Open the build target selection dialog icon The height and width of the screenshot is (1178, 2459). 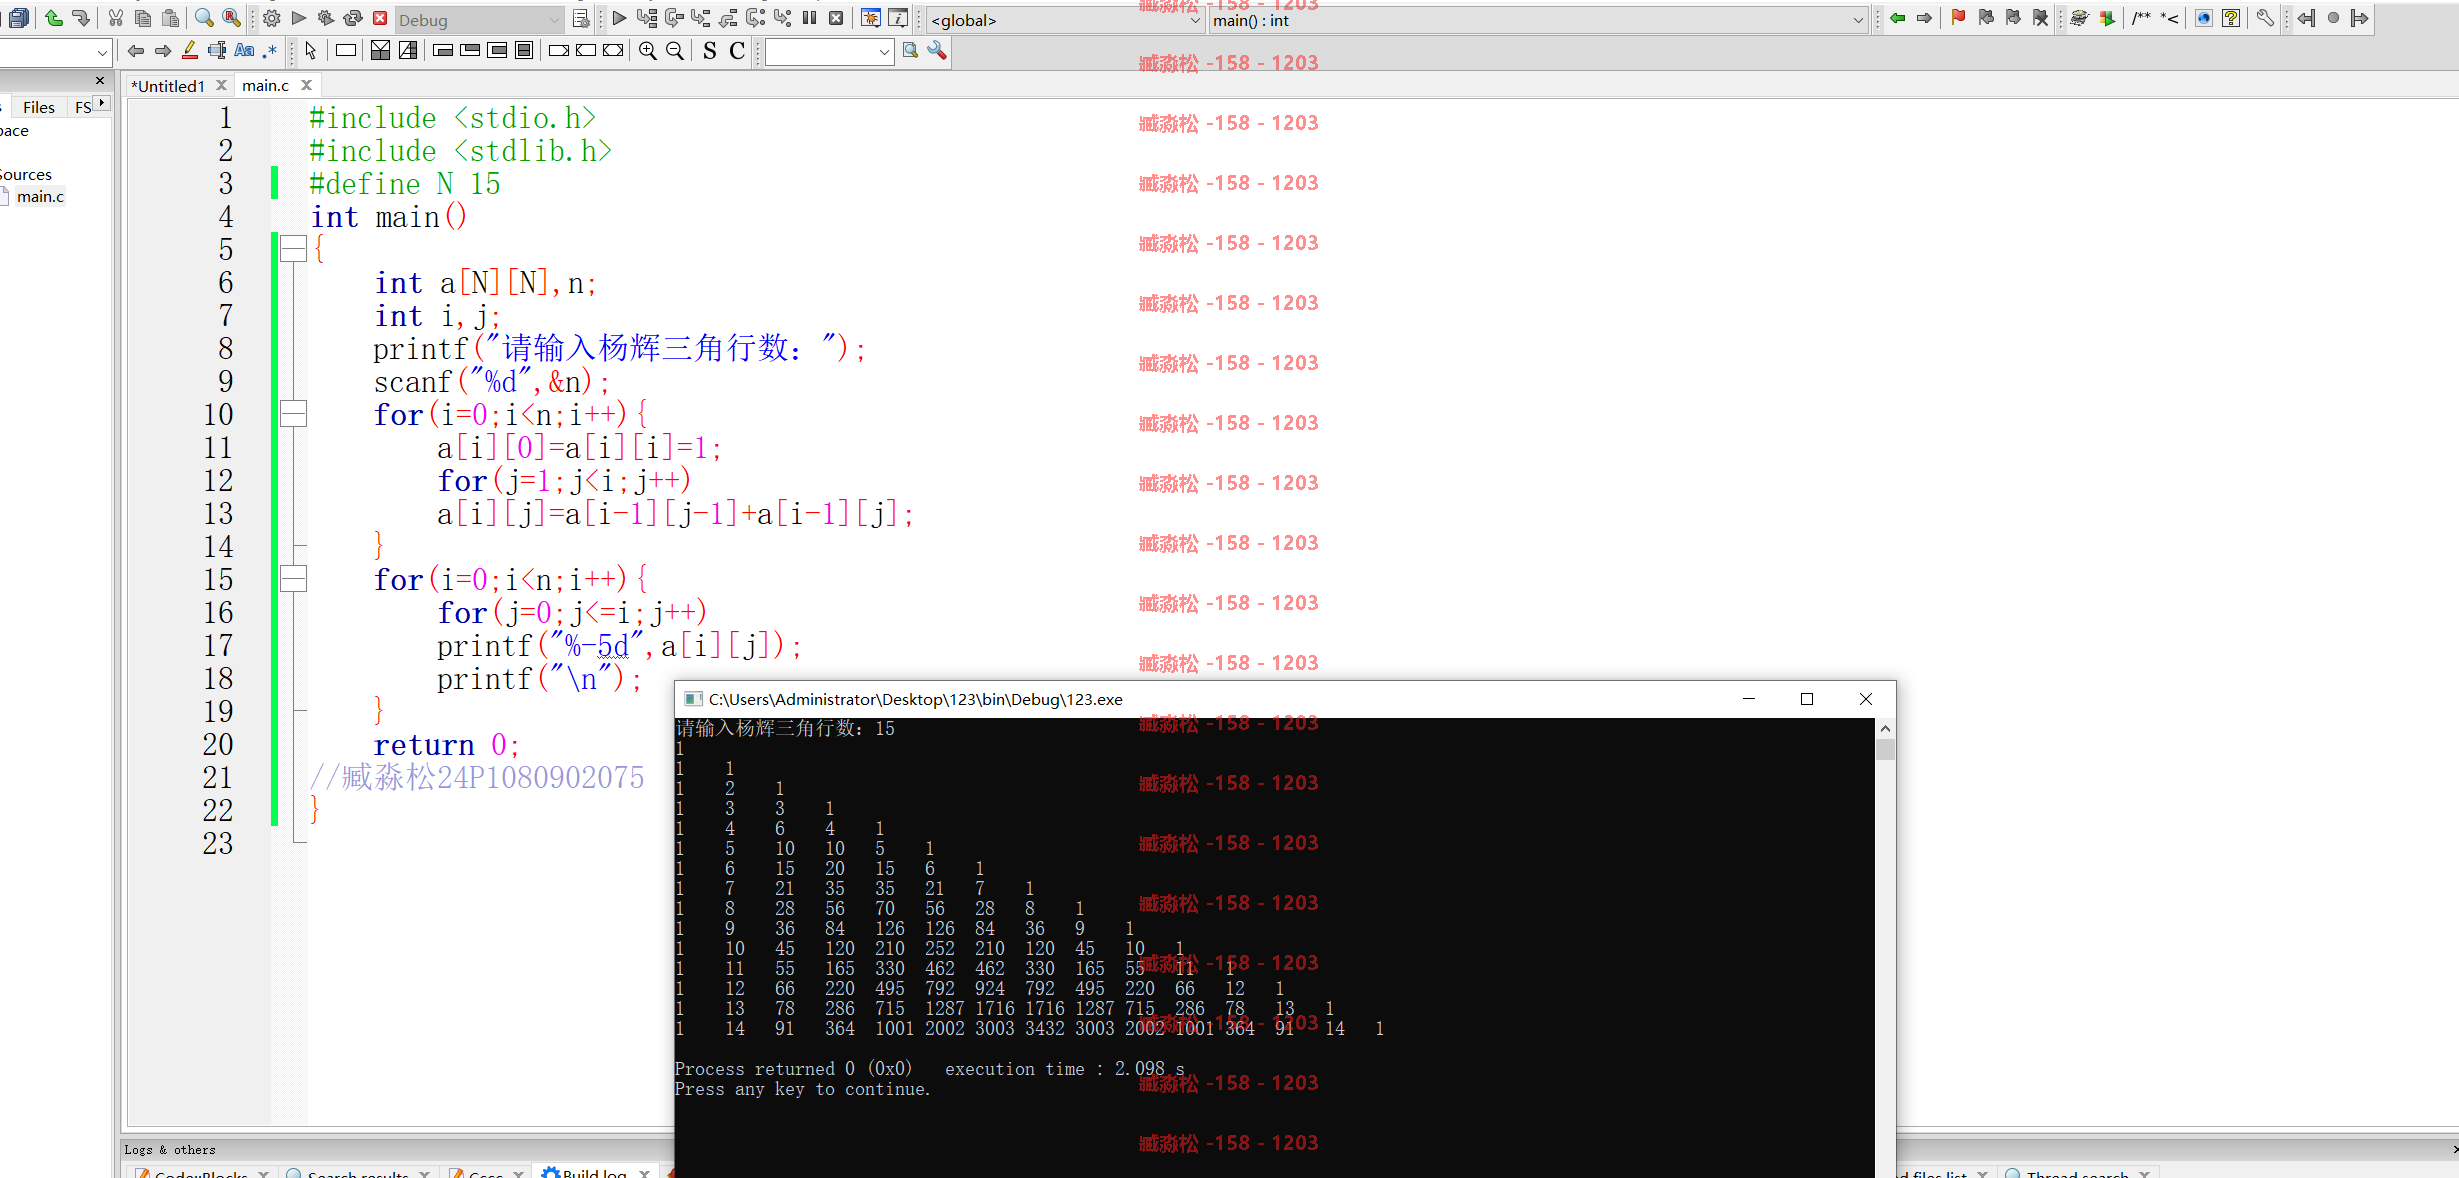click(x=581, y=18)
